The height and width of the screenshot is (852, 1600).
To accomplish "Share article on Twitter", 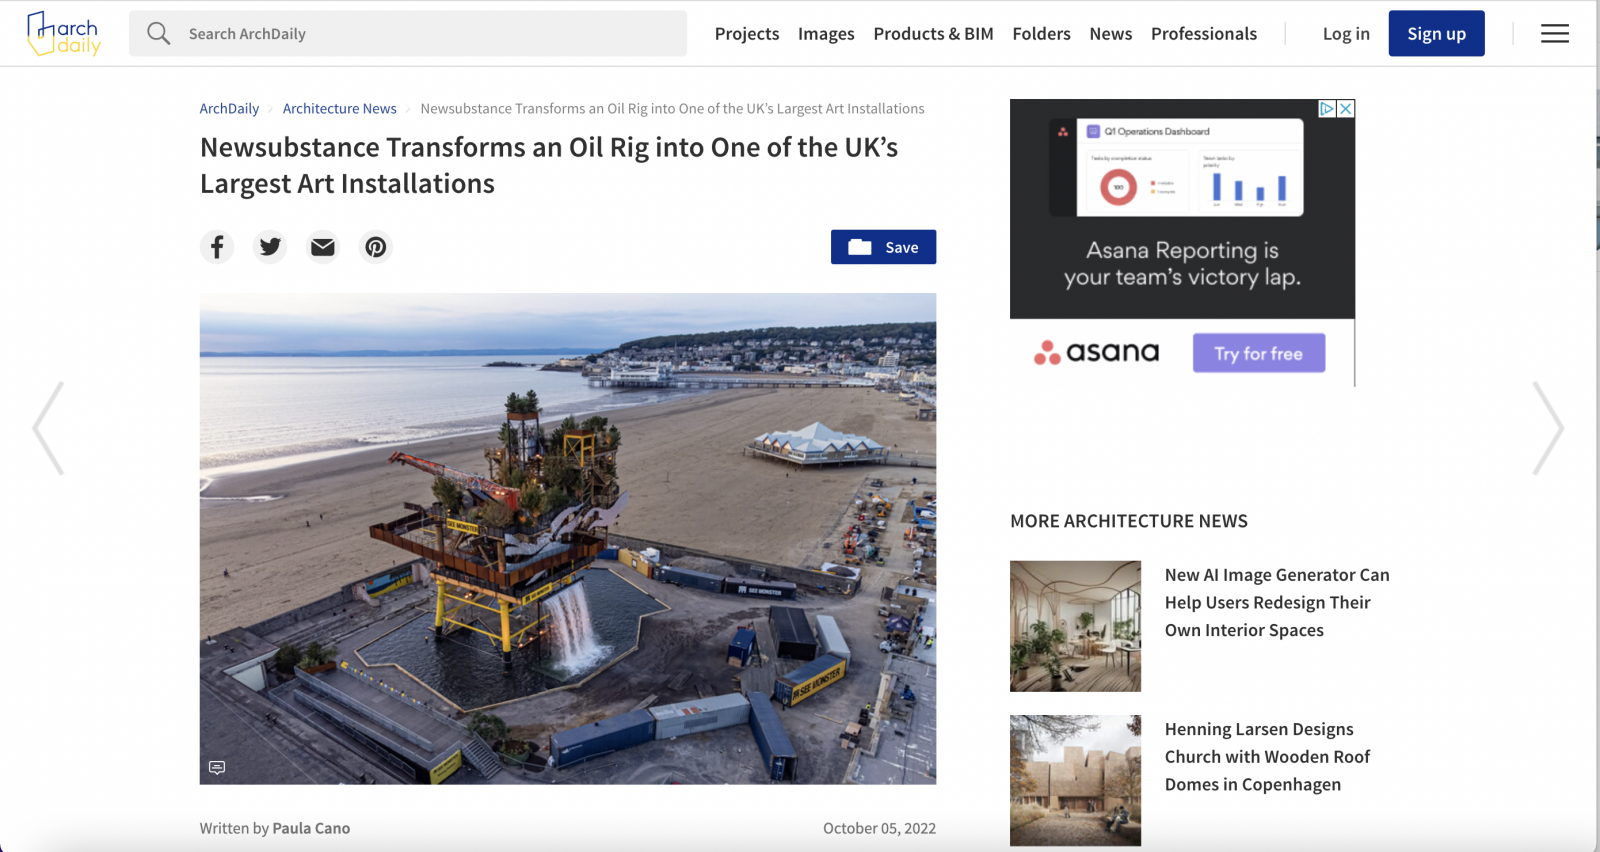I will coord(270,247).
